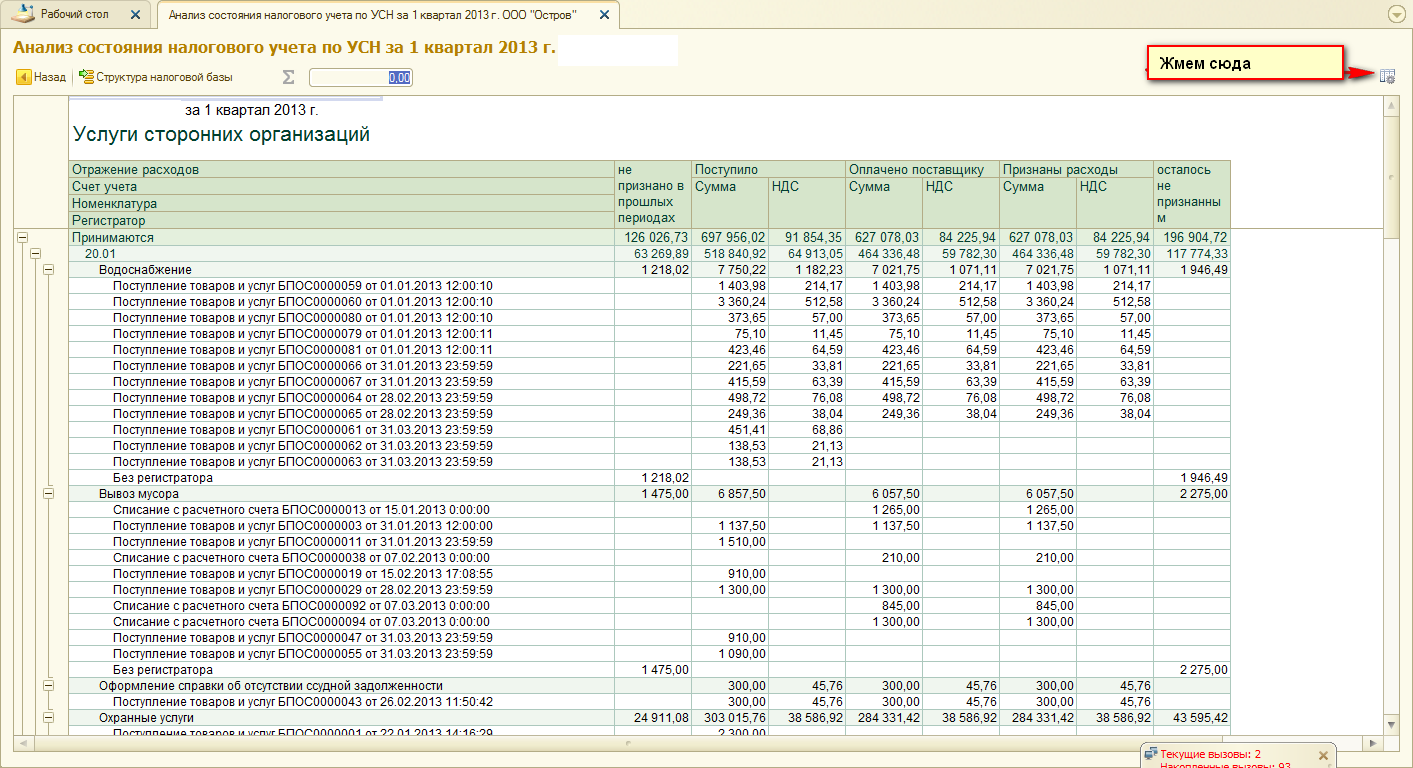Collapse the Водоснабжение group

coord(47,270)
